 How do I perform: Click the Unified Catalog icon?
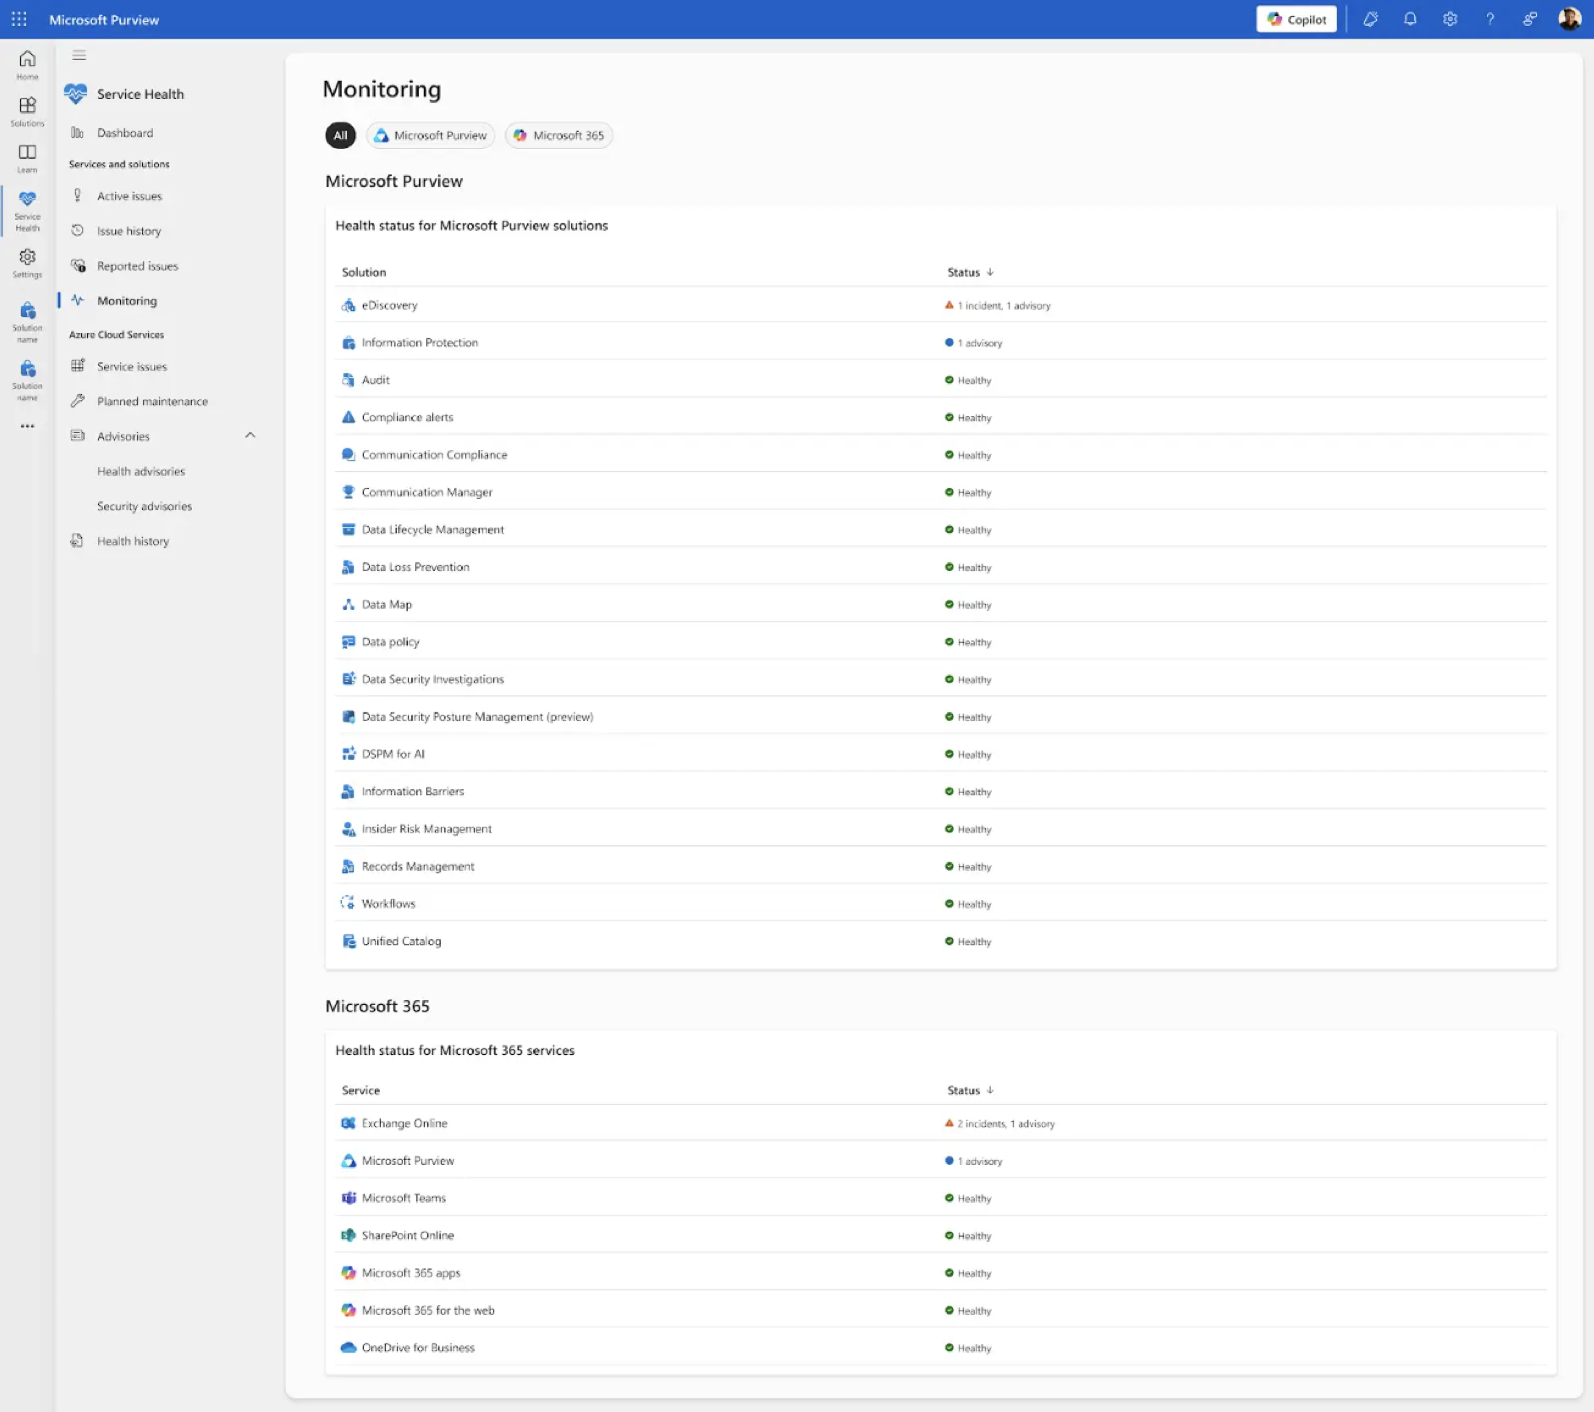(348, 941)
